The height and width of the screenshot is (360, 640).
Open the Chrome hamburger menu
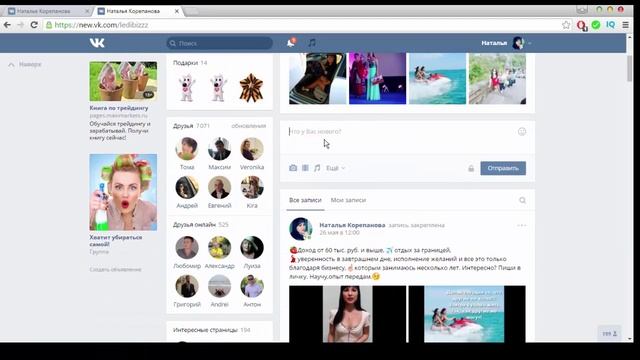tap(625, 25)
